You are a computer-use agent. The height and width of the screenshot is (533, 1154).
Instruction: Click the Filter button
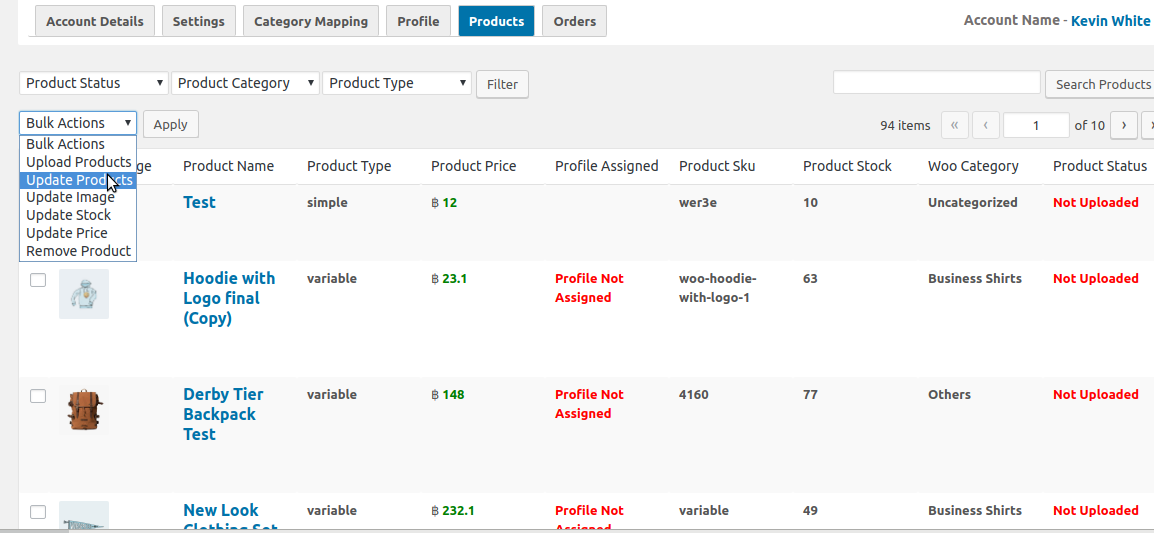click(x=503, y=85)
